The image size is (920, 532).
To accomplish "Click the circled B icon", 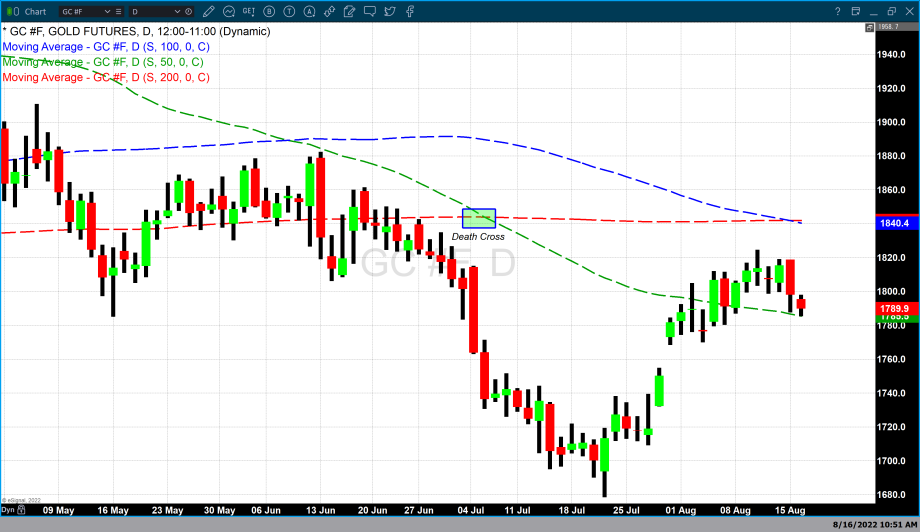I will pos(269,11).
